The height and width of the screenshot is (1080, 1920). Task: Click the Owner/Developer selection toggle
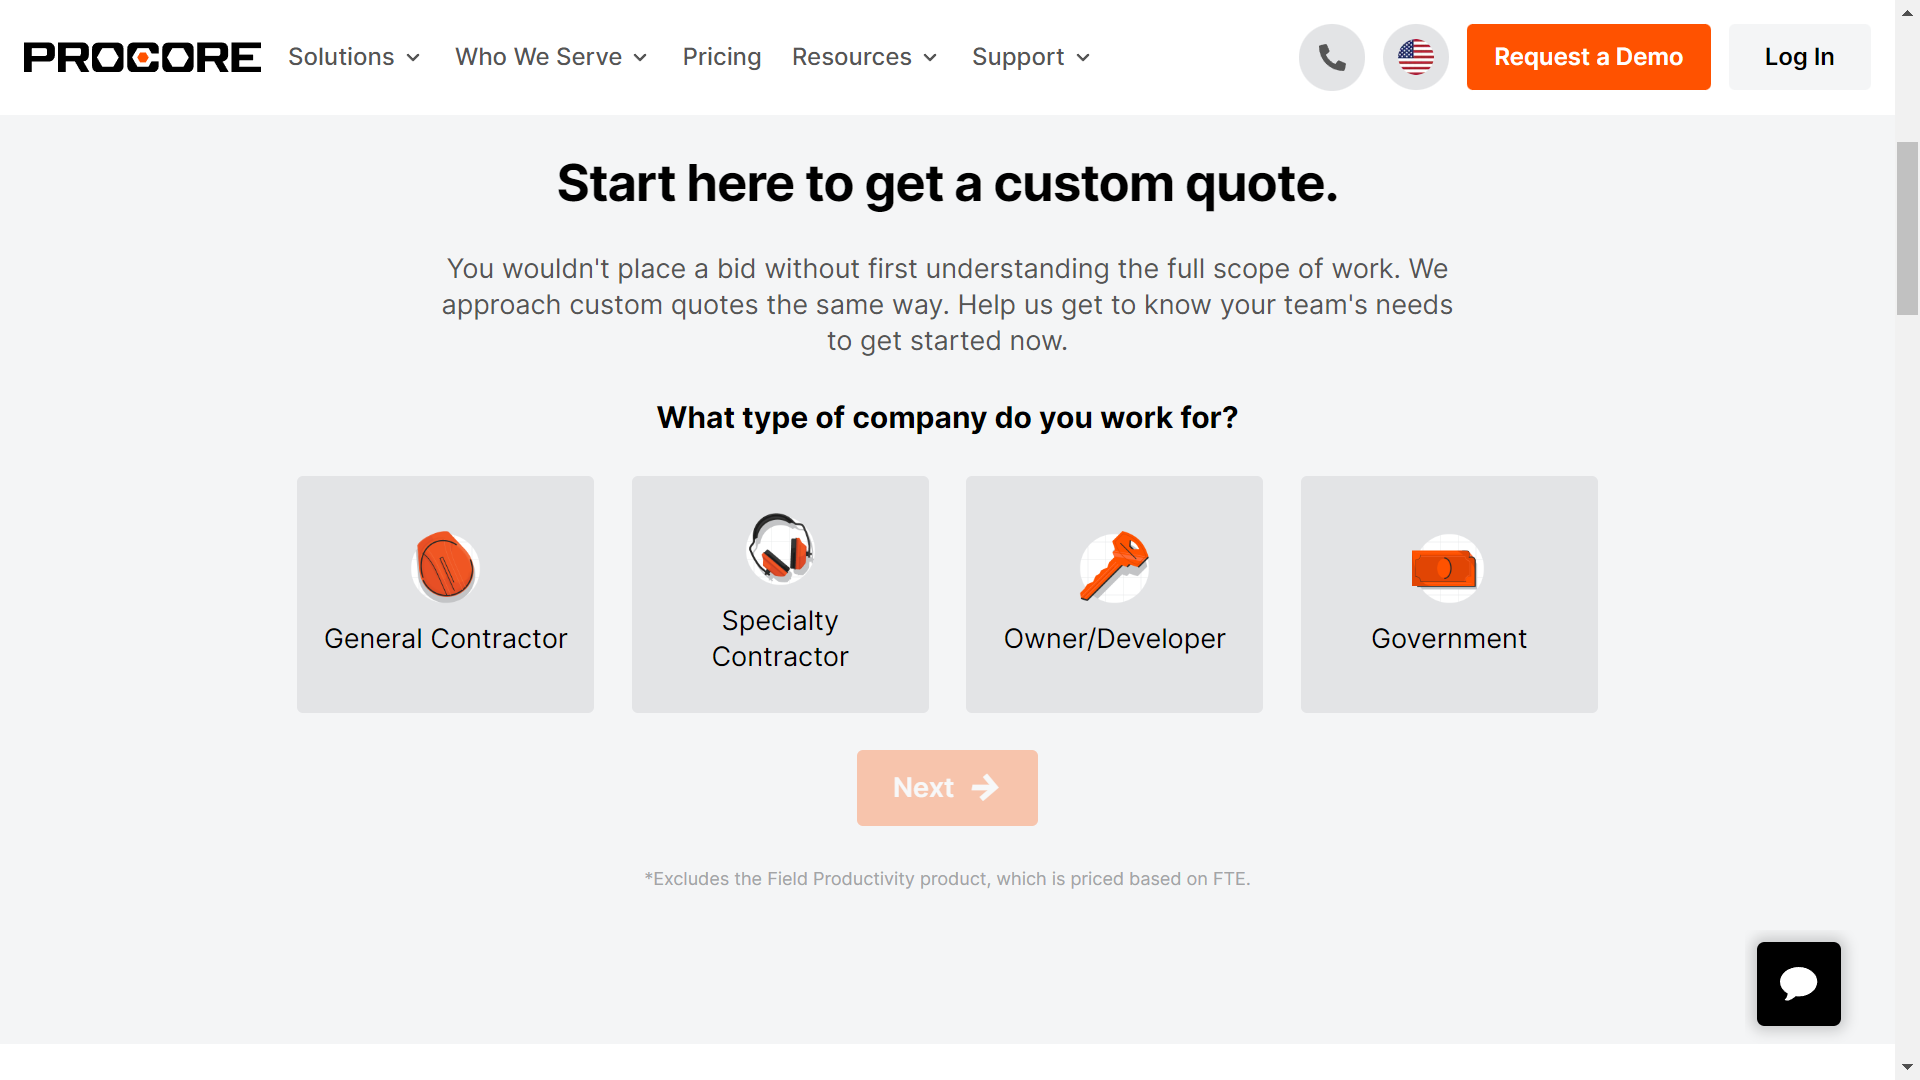coord(1114,593)
